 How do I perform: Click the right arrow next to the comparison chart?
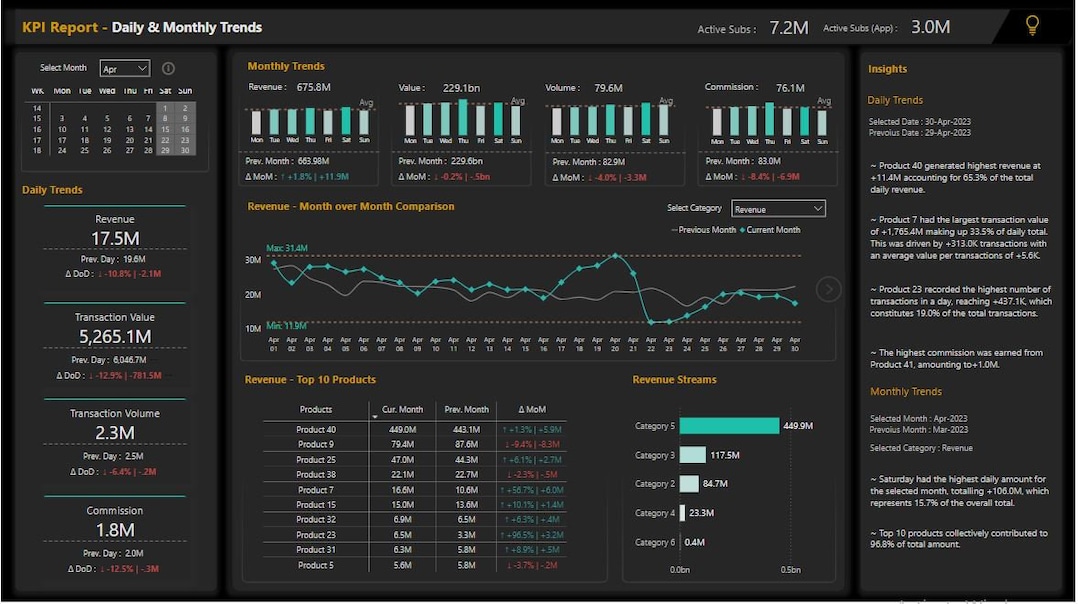[828, 289]
